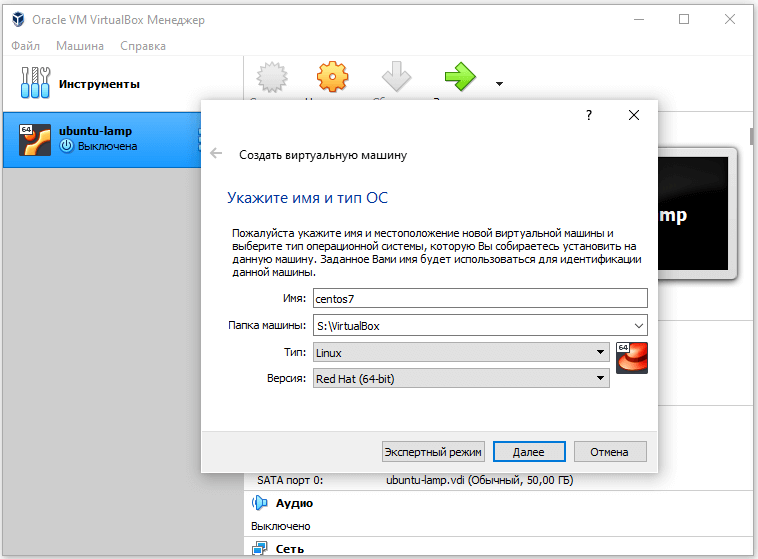
Task: Open the start button's dropdown arrow
Action: [x=499, y=84]
